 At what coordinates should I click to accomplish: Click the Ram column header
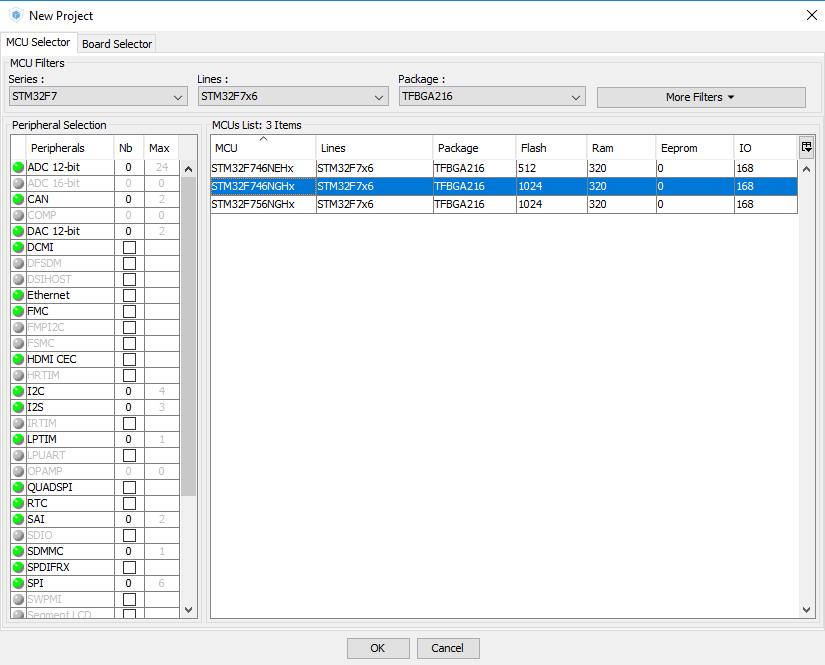[x=621, y=148]
